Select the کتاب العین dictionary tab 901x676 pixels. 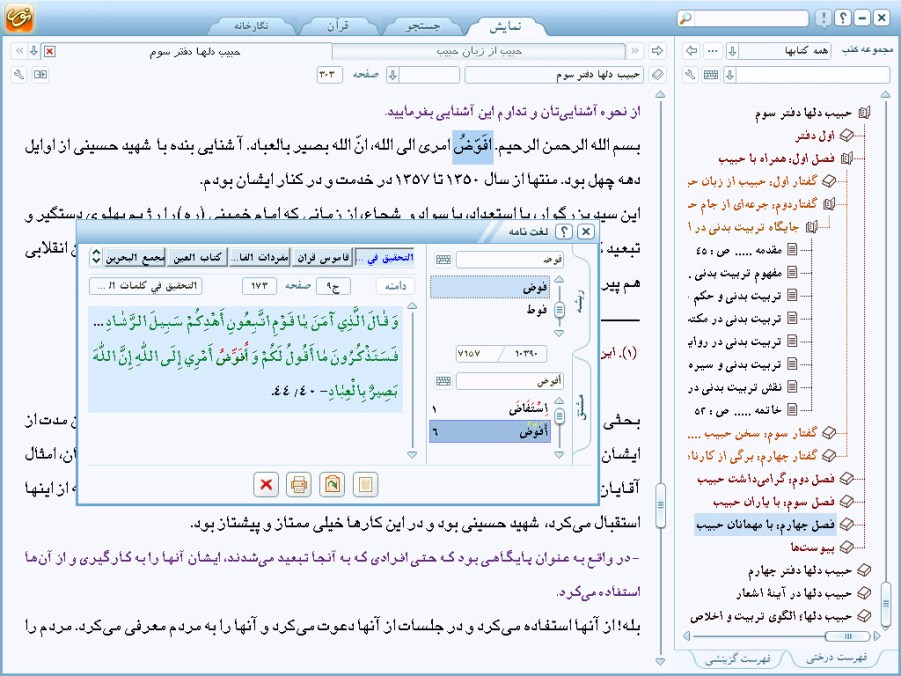pos(197,258)
